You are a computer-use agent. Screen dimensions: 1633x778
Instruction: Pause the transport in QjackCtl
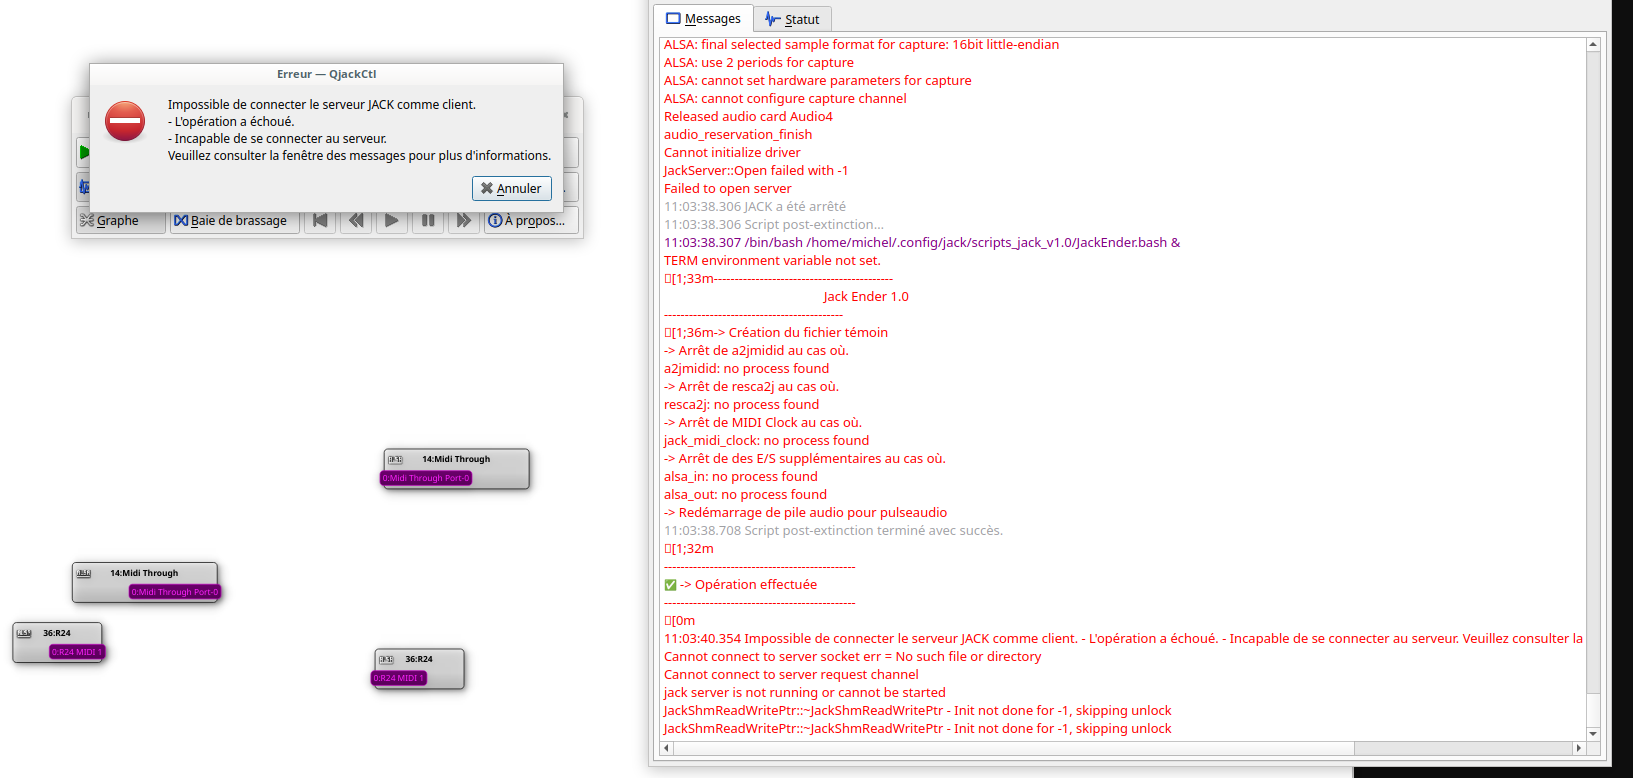[428, 220]
